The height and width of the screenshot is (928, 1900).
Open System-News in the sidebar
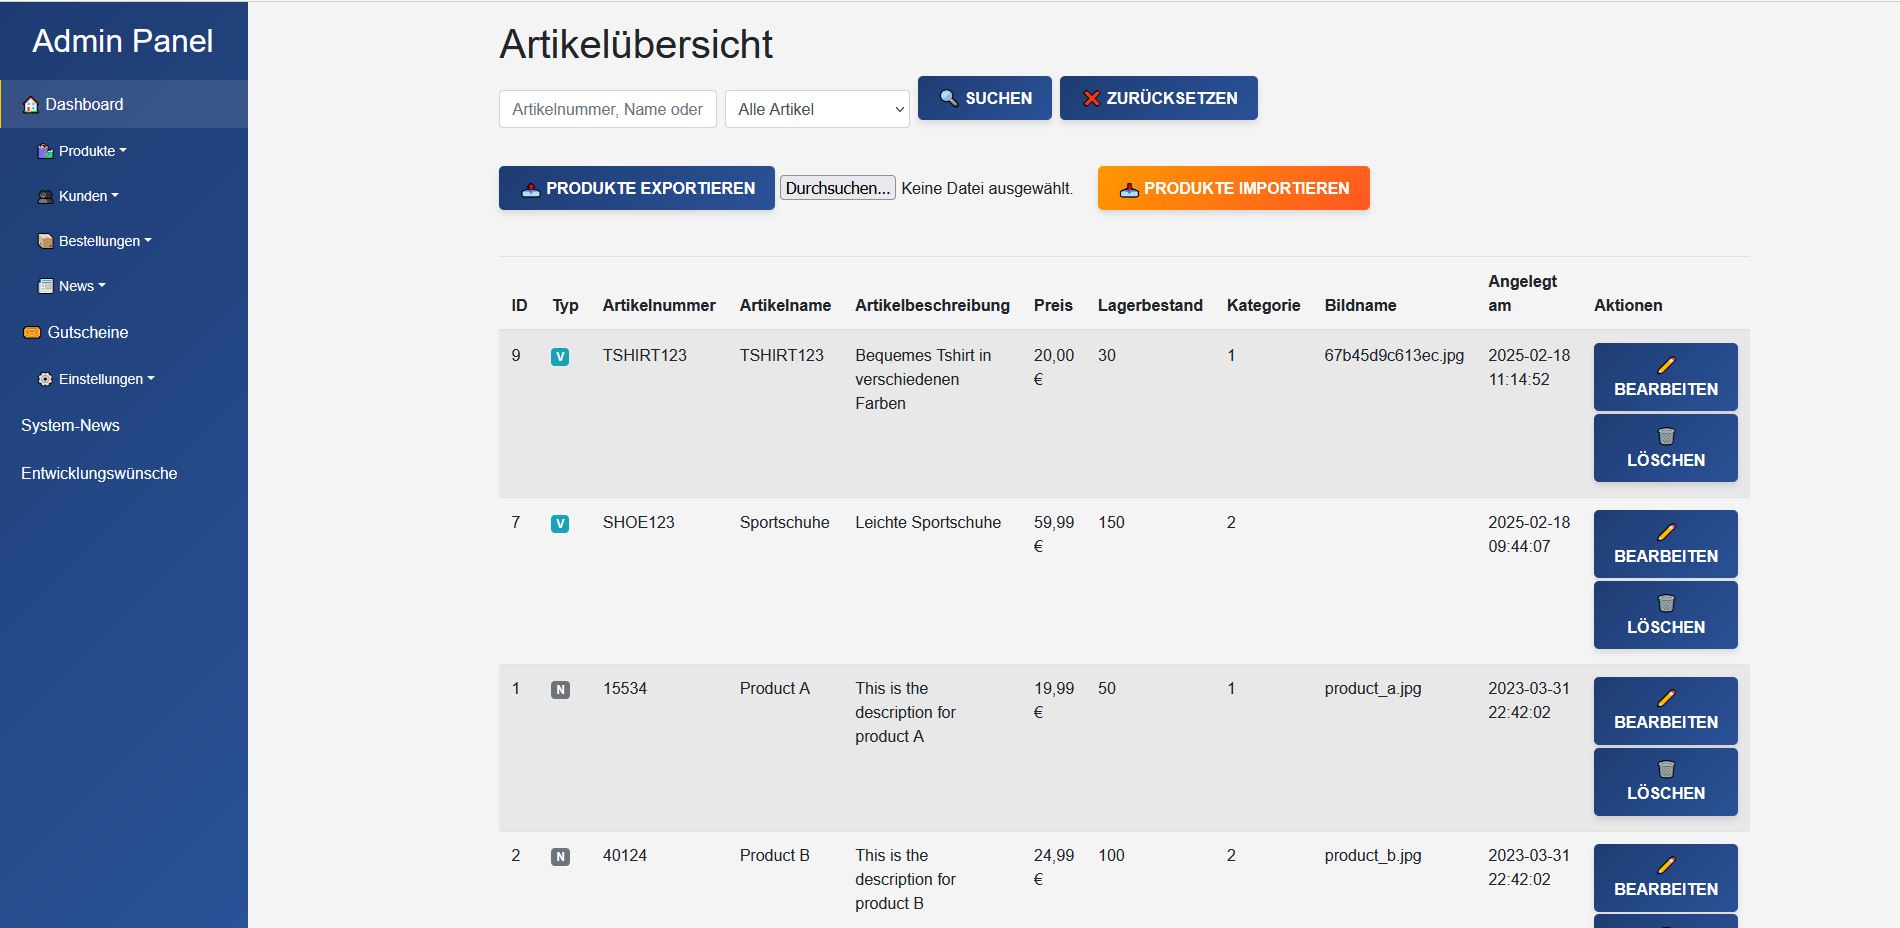point(70,425)
